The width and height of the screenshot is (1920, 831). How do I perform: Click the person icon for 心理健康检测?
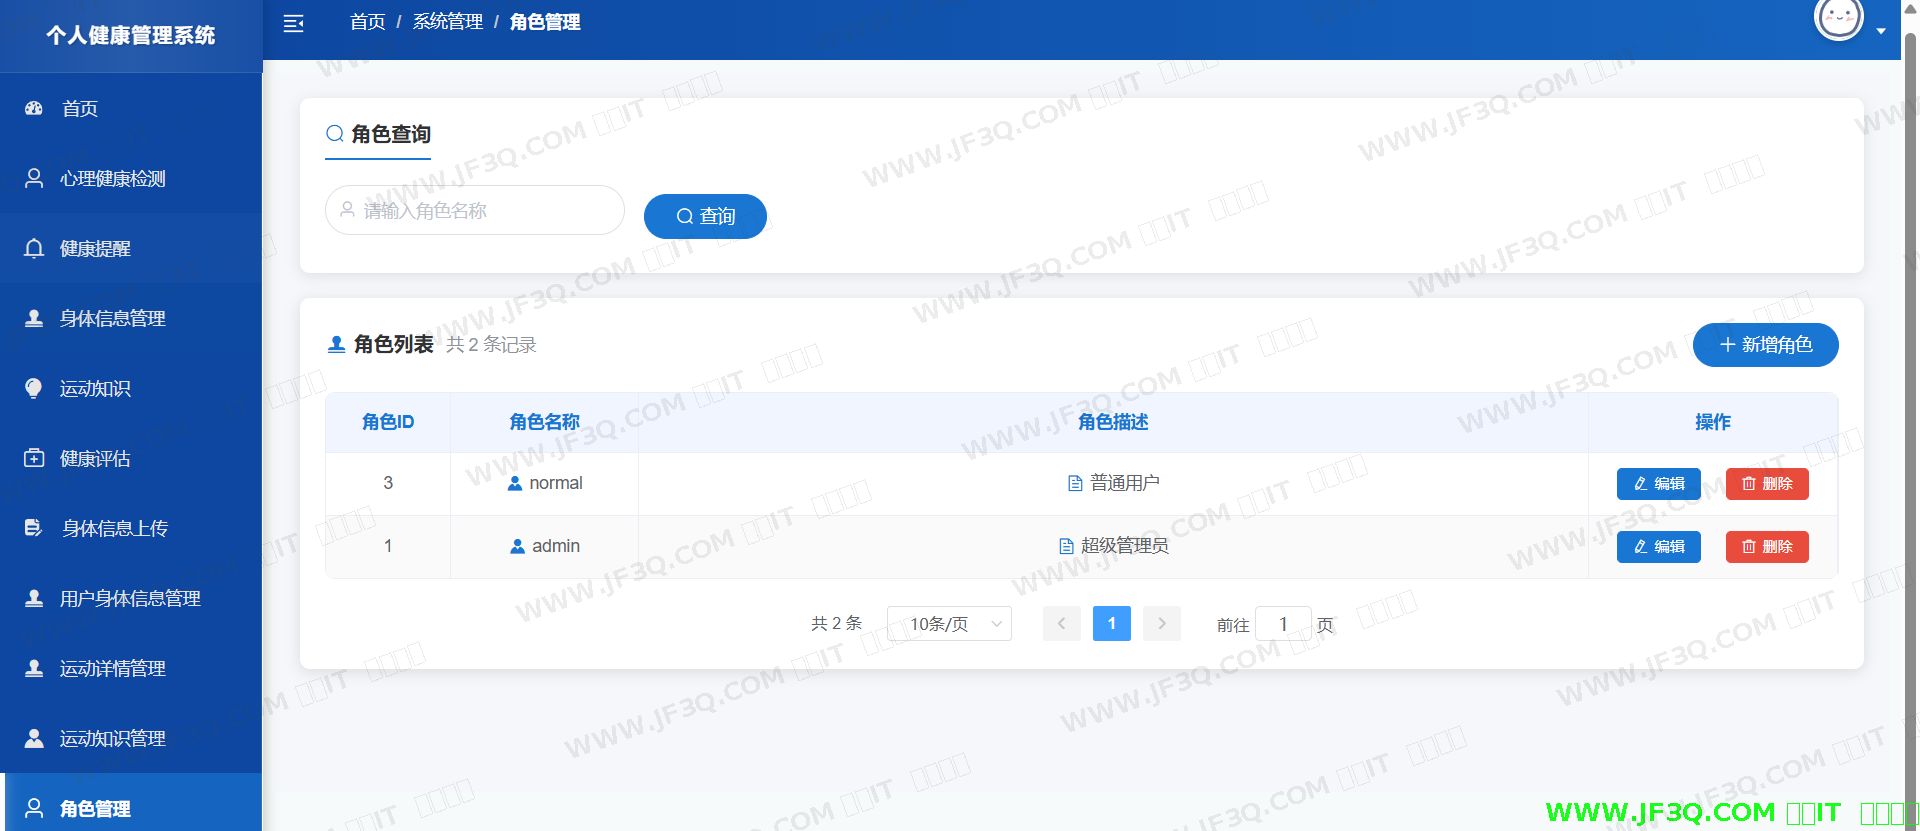coord(34,178)
